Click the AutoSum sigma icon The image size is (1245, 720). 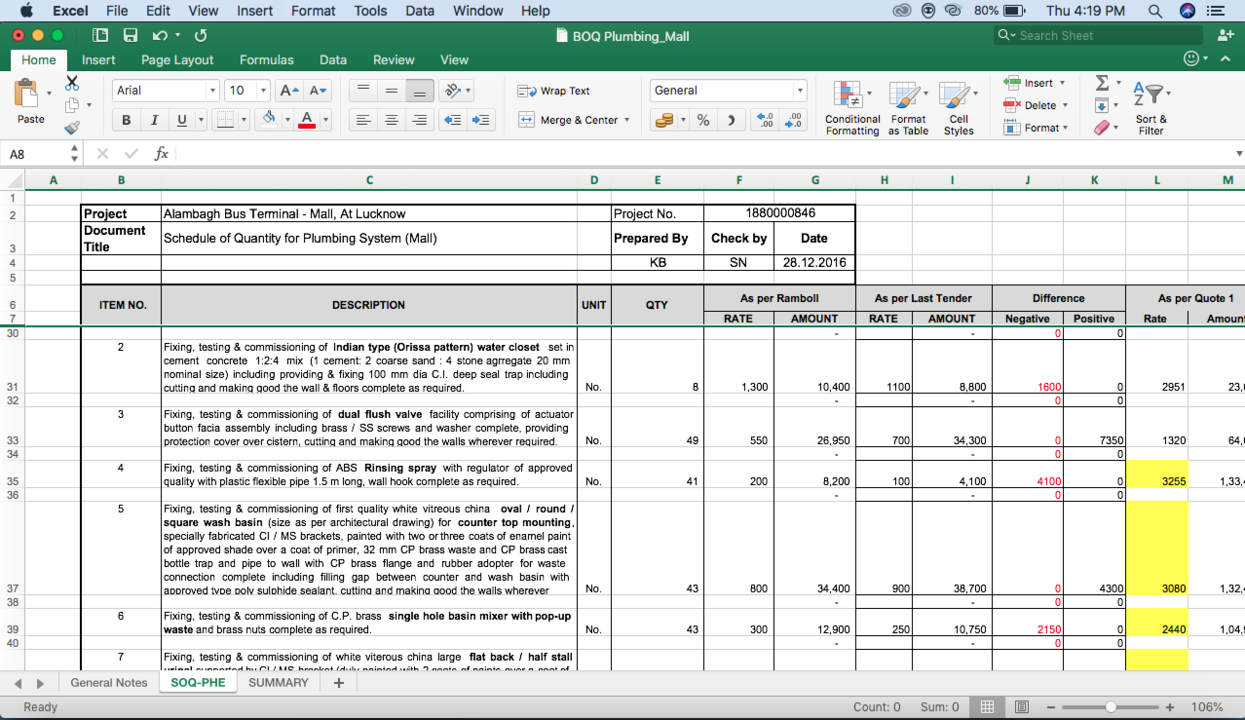pos(1101,83)
